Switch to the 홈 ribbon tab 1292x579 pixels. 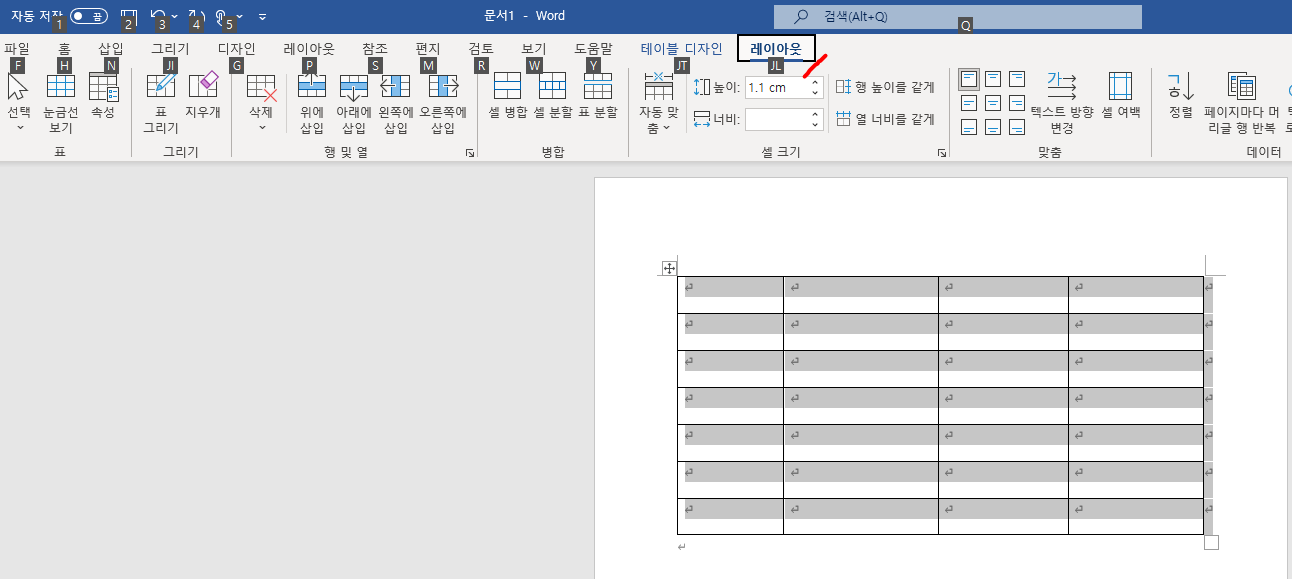(x=64, y=47)
